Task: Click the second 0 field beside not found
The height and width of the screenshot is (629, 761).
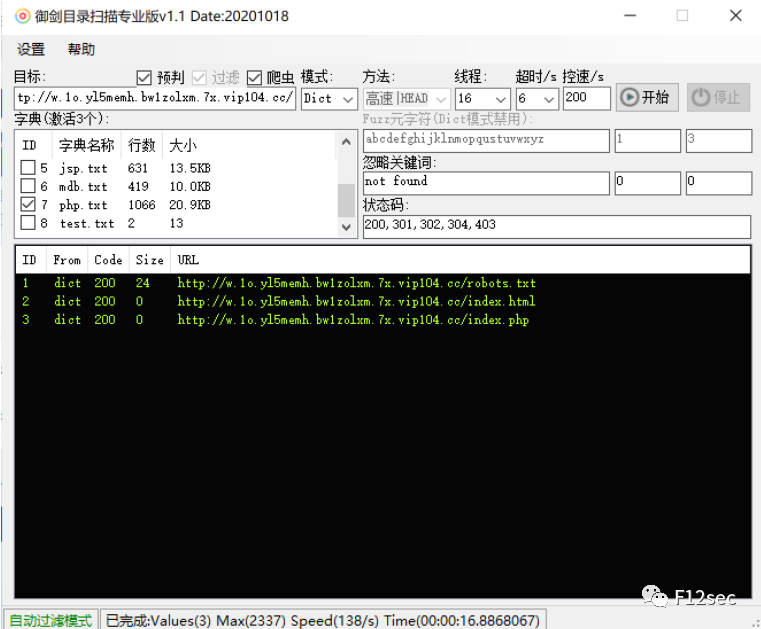Action: tap(719, 183)
